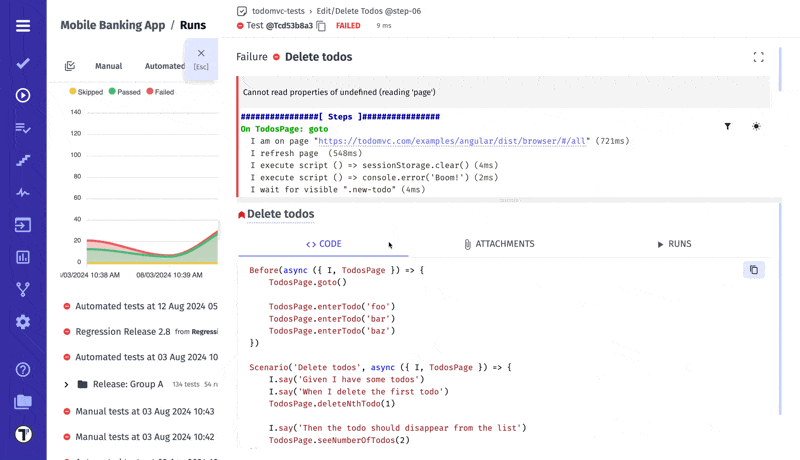Toggle fullscreen for the failure panel
Viewport: 800px width, 460px height.
758,57
